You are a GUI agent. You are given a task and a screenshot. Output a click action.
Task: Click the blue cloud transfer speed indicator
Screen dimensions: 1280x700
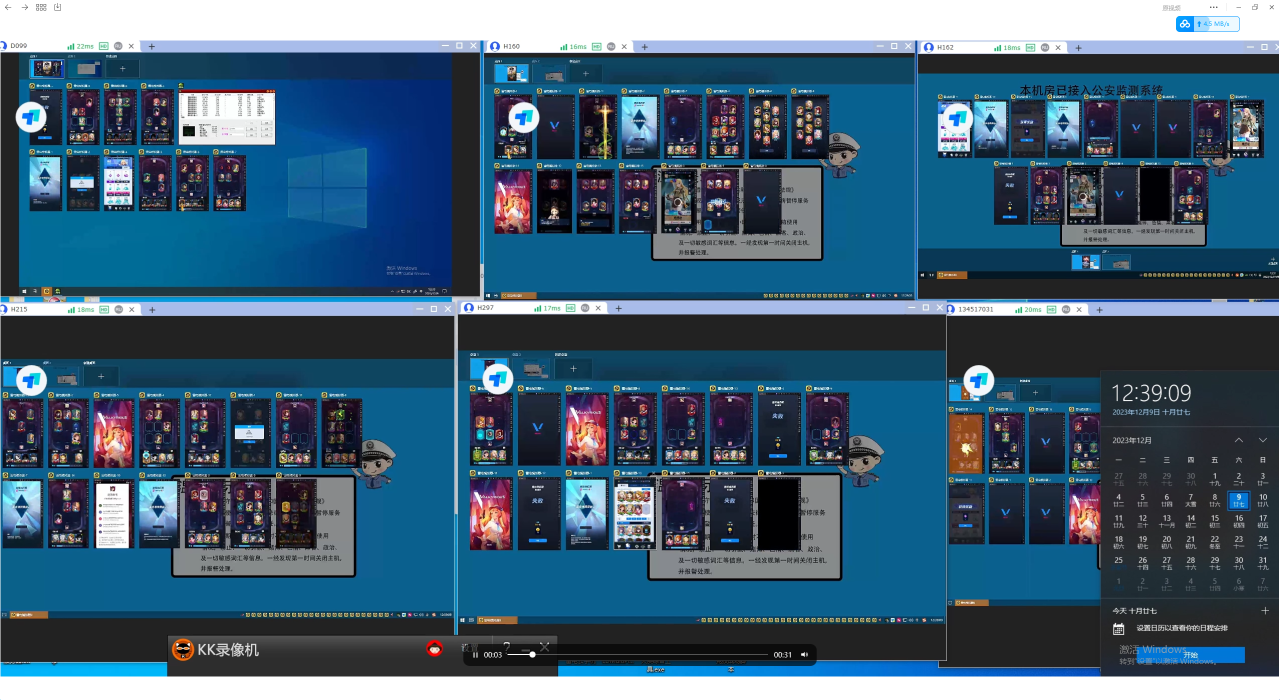1207,24
